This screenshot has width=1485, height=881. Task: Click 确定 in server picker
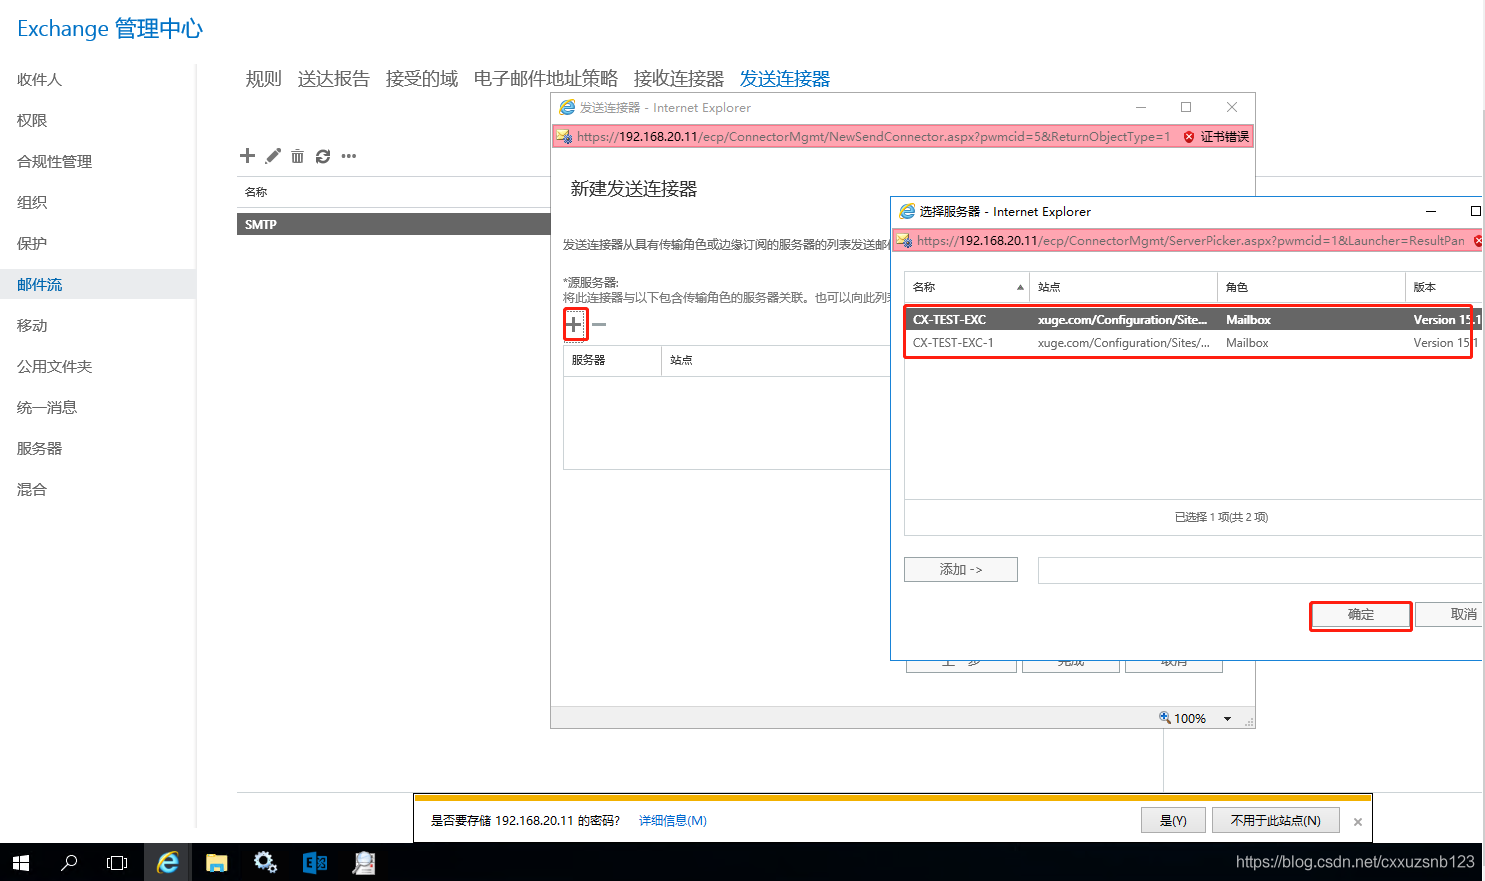(x=1361, y=614)
